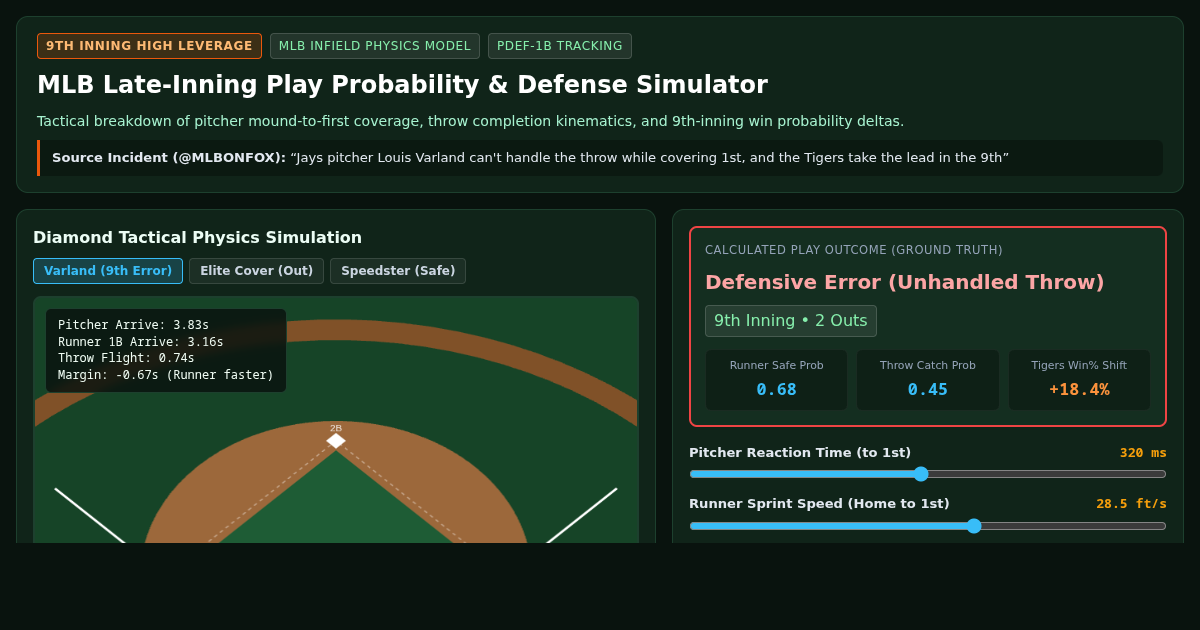Viewport: 1200px width, 630px height.
Task: Adjust Pitcher Reaction Time slider
Action: click(927, 474)
